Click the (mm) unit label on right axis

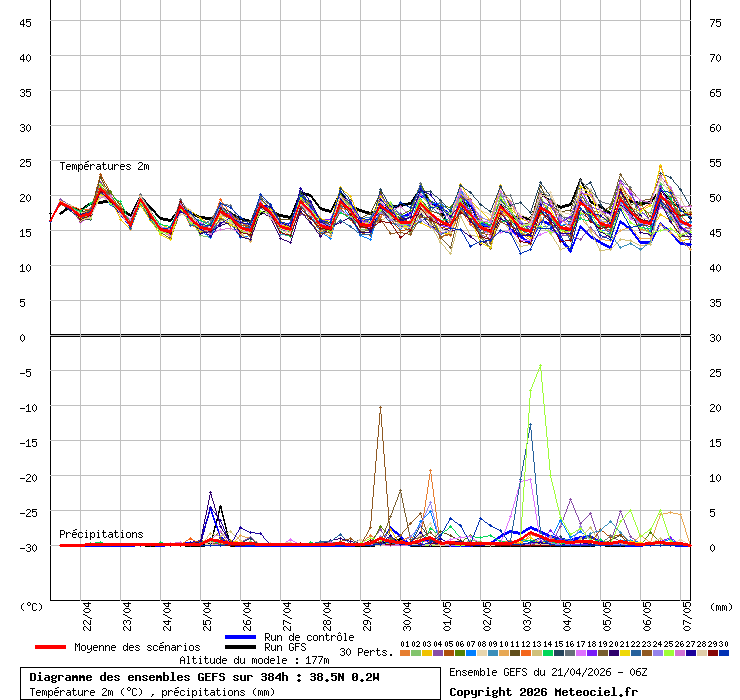point(721,606)
